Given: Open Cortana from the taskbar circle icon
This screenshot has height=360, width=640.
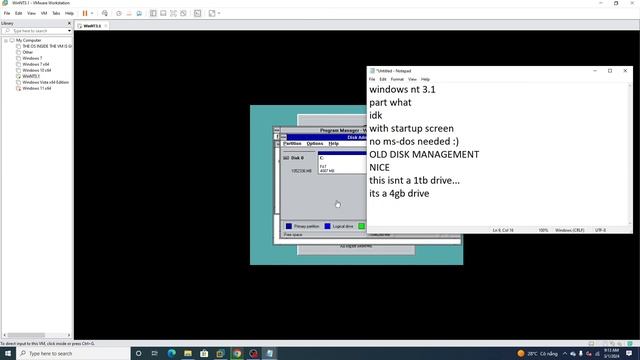Looking at the screenshot, I should (138, 353).
